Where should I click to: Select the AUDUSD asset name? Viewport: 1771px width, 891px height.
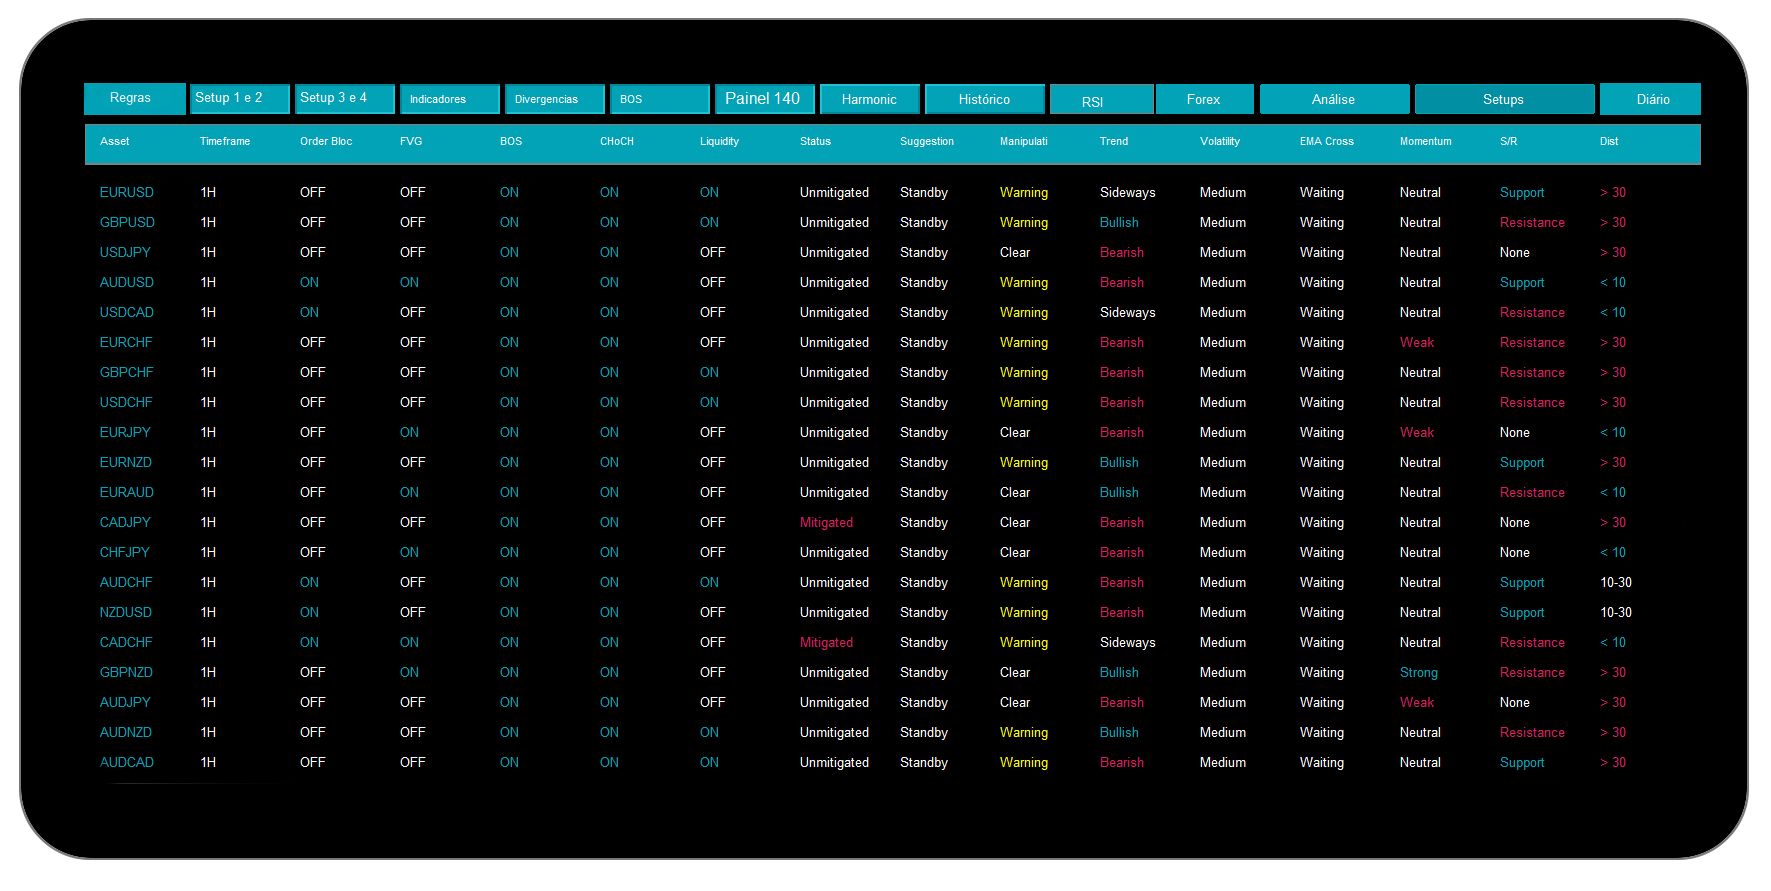(127, 283)
